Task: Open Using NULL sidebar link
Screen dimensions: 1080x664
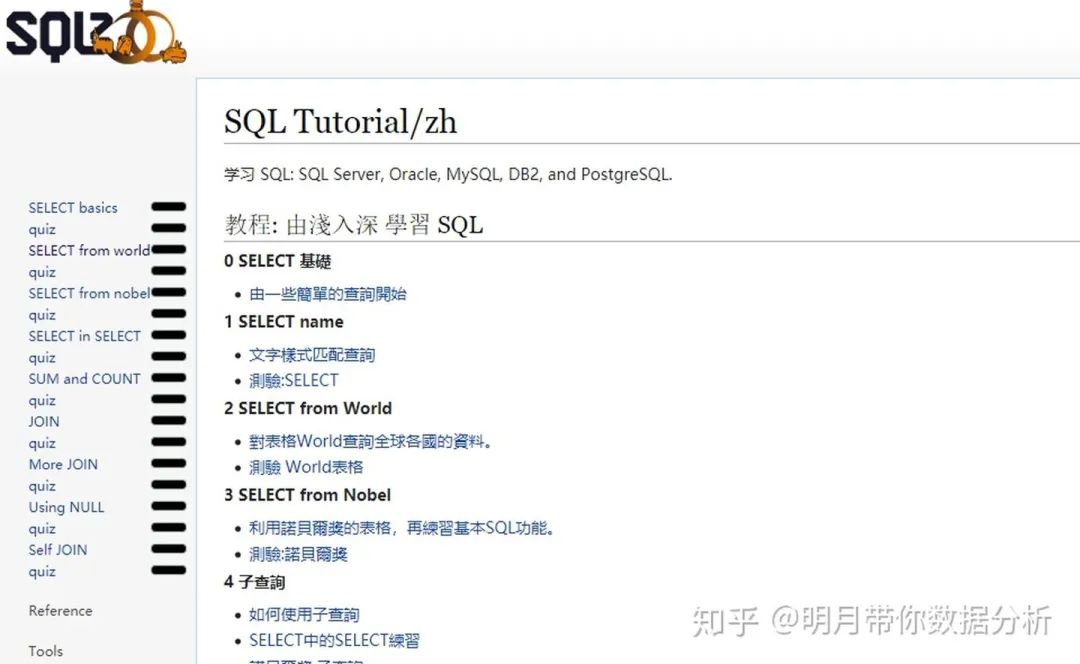Action: (66, 507)
